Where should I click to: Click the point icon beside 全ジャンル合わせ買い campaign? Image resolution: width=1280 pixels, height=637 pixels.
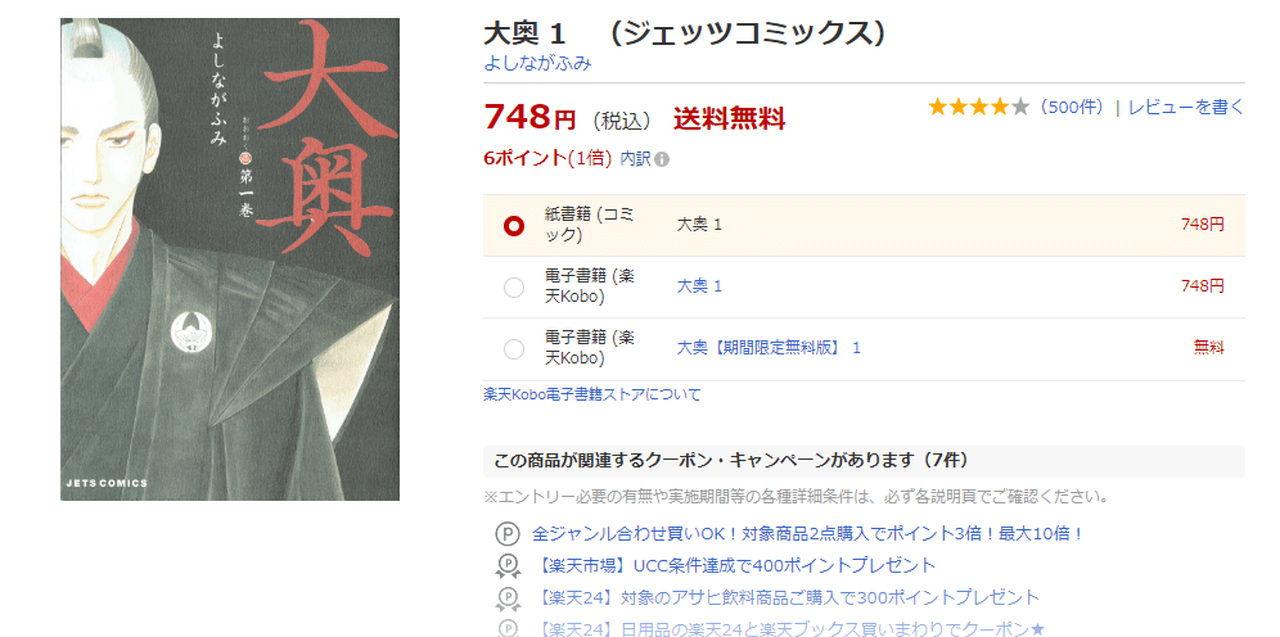coord(508,534)
